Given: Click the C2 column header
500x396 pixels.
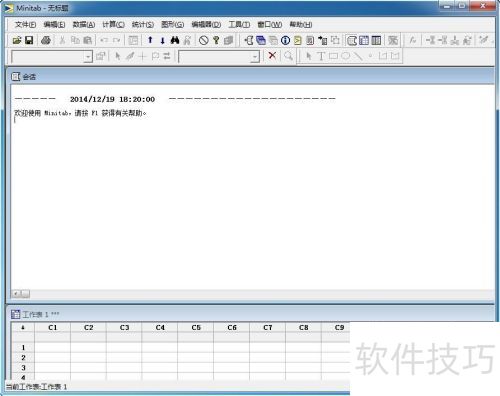Looking at the screenshot, I should (x=88, y=327).
